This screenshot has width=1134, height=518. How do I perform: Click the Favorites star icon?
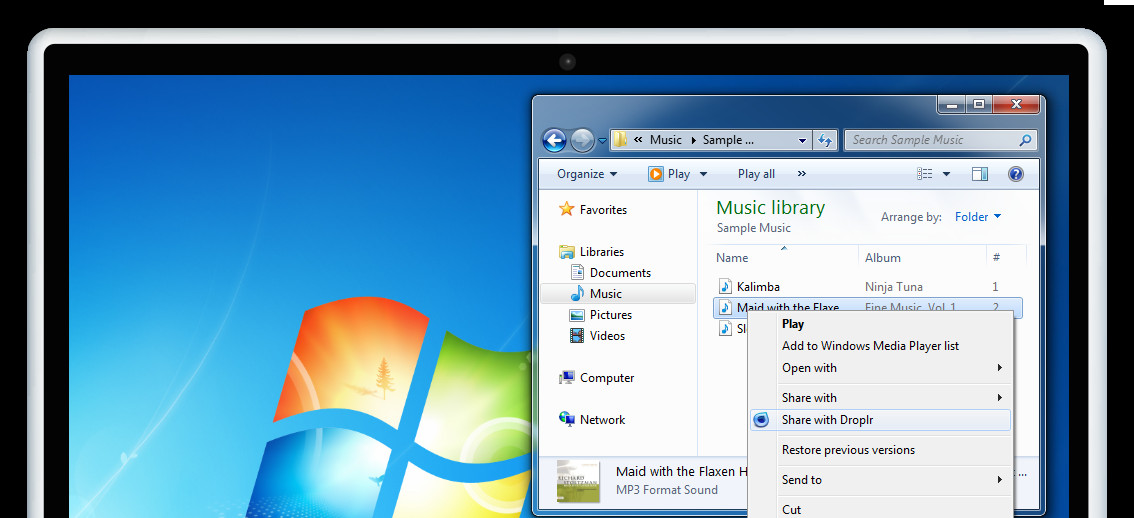pyautogui.click(x=567, y=210)
